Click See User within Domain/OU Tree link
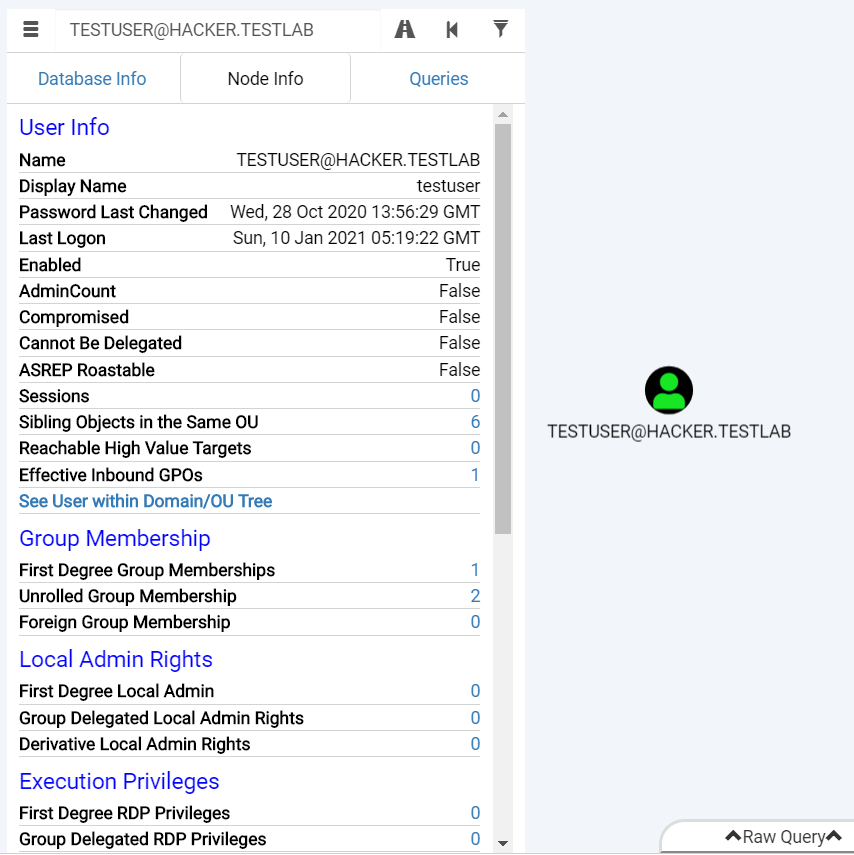This screenshot has width=854, height=855. (146, 501)
